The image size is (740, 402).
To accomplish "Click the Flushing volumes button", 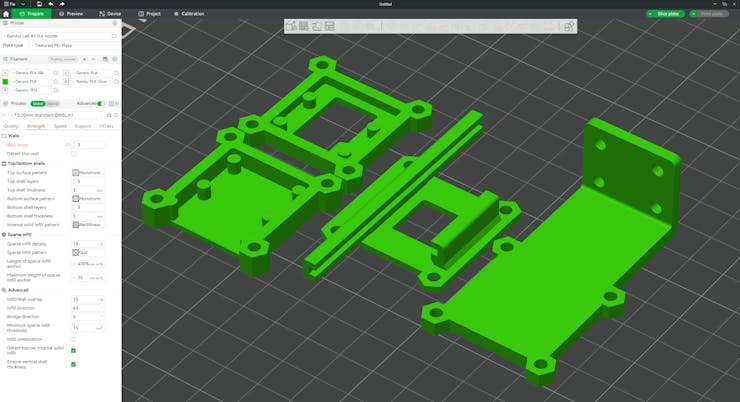I will click(63, 59).
